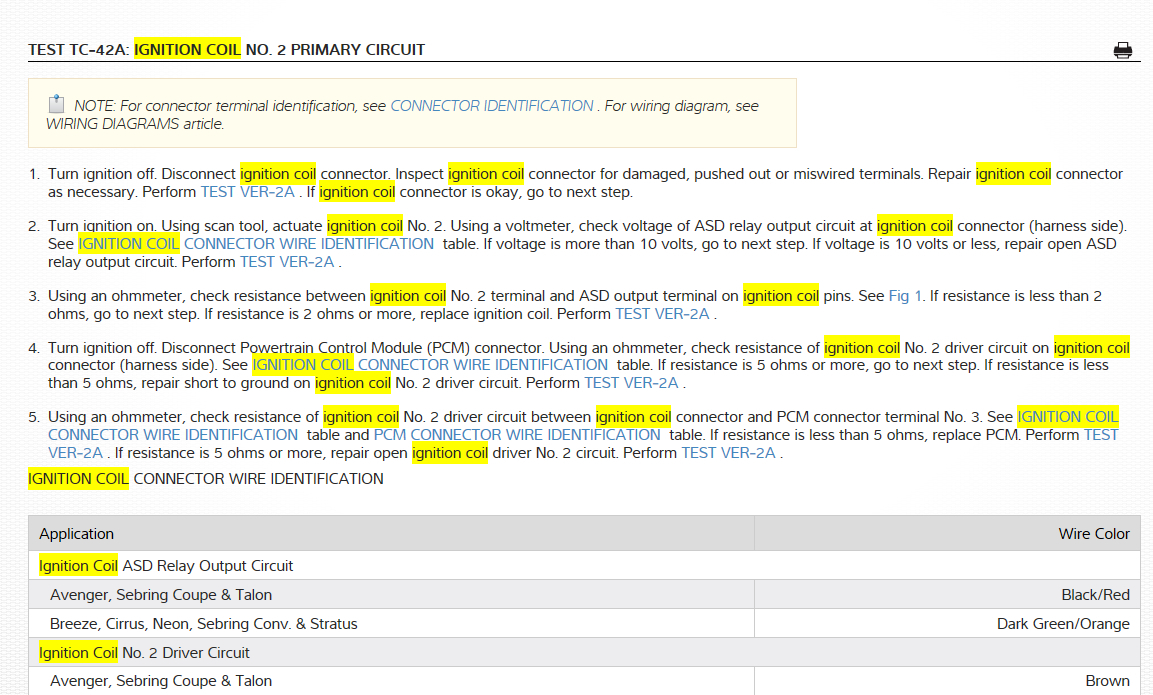The height and width of the screenshot is (695, 1153).
Task: Click the TEST TC-42A heading title
Action: point(226,49)
